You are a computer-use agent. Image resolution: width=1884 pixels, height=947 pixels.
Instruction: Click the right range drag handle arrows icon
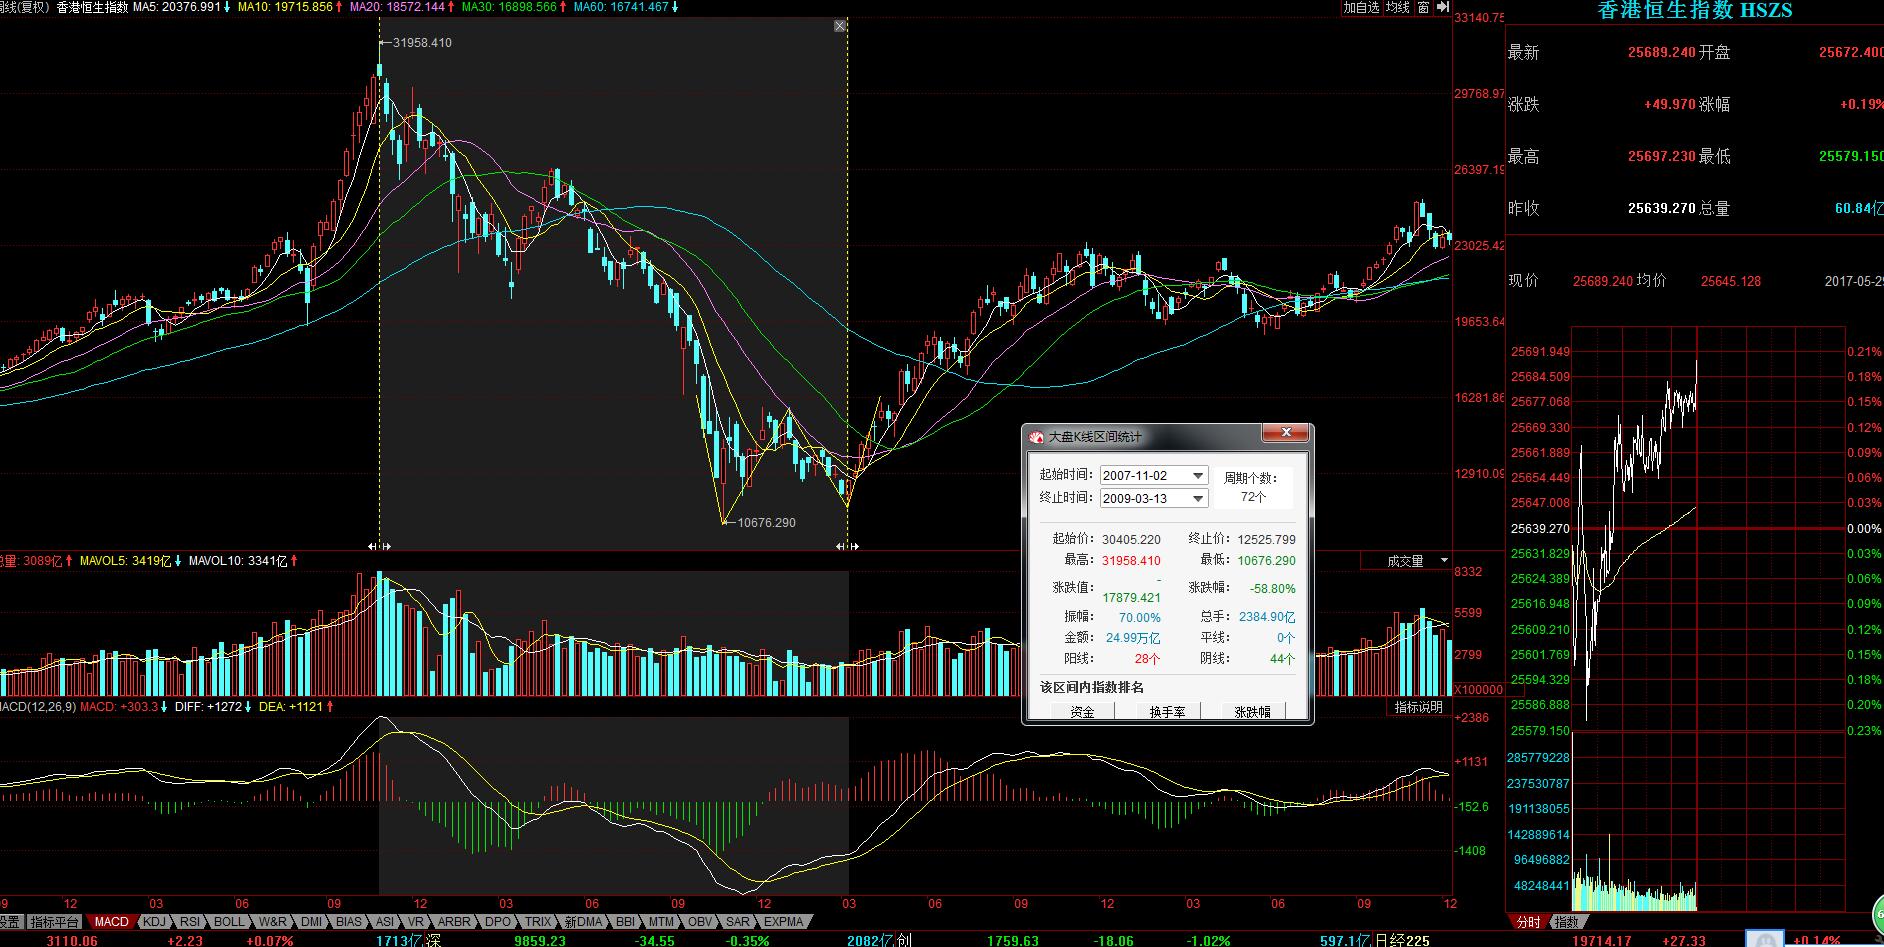tap(847, 546)
